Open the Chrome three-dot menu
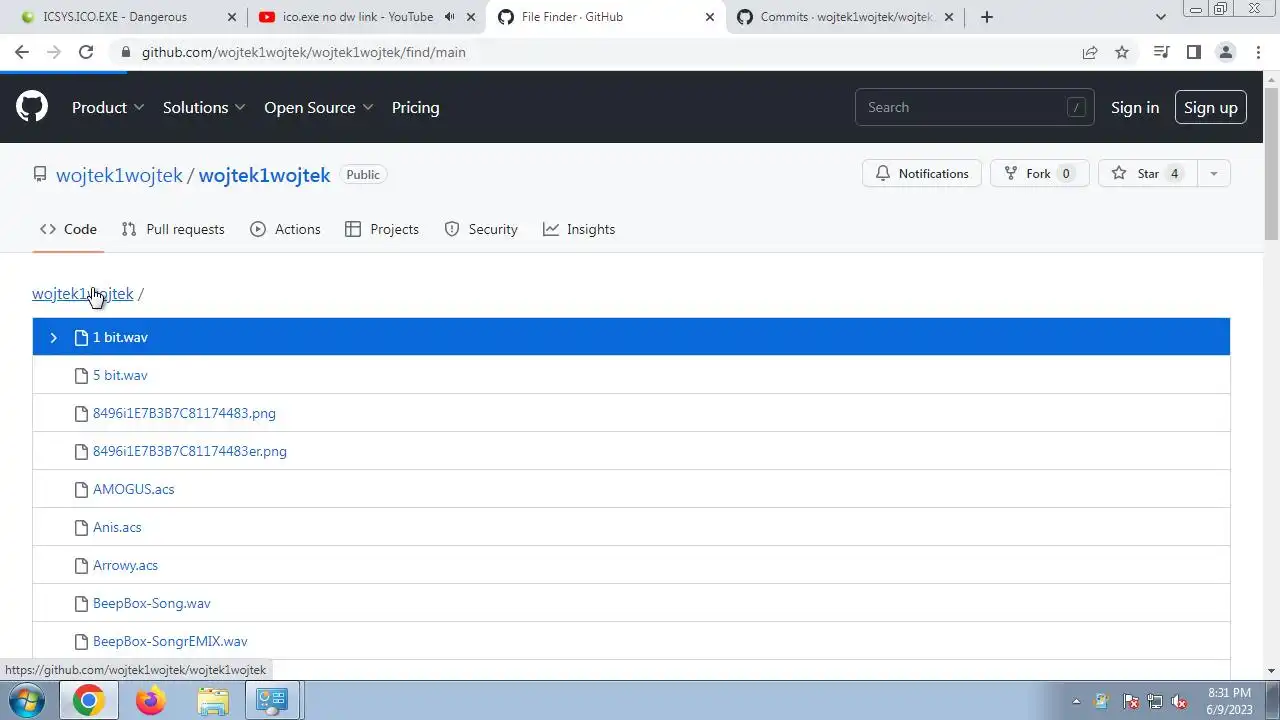This screenshot has width=1280, height=720. click(x=1257, y=52)
